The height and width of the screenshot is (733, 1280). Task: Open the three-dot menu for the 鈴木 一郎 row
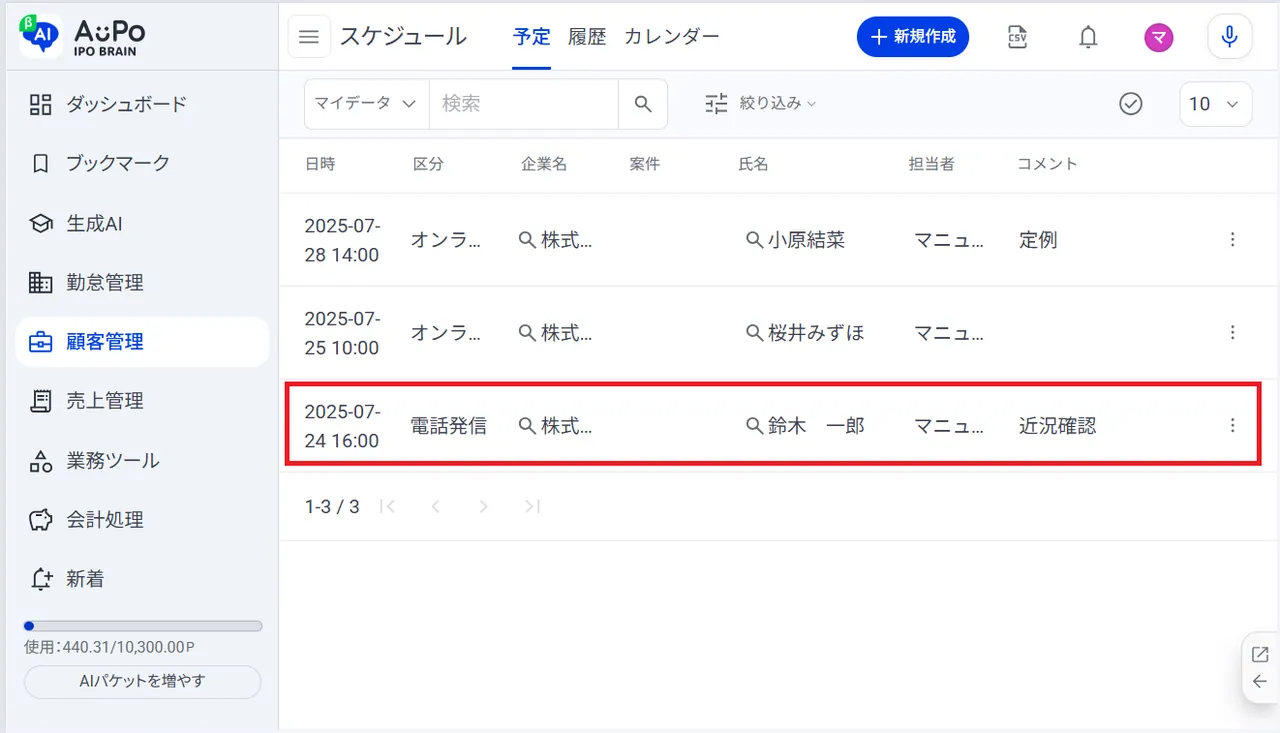point(1232,426)
